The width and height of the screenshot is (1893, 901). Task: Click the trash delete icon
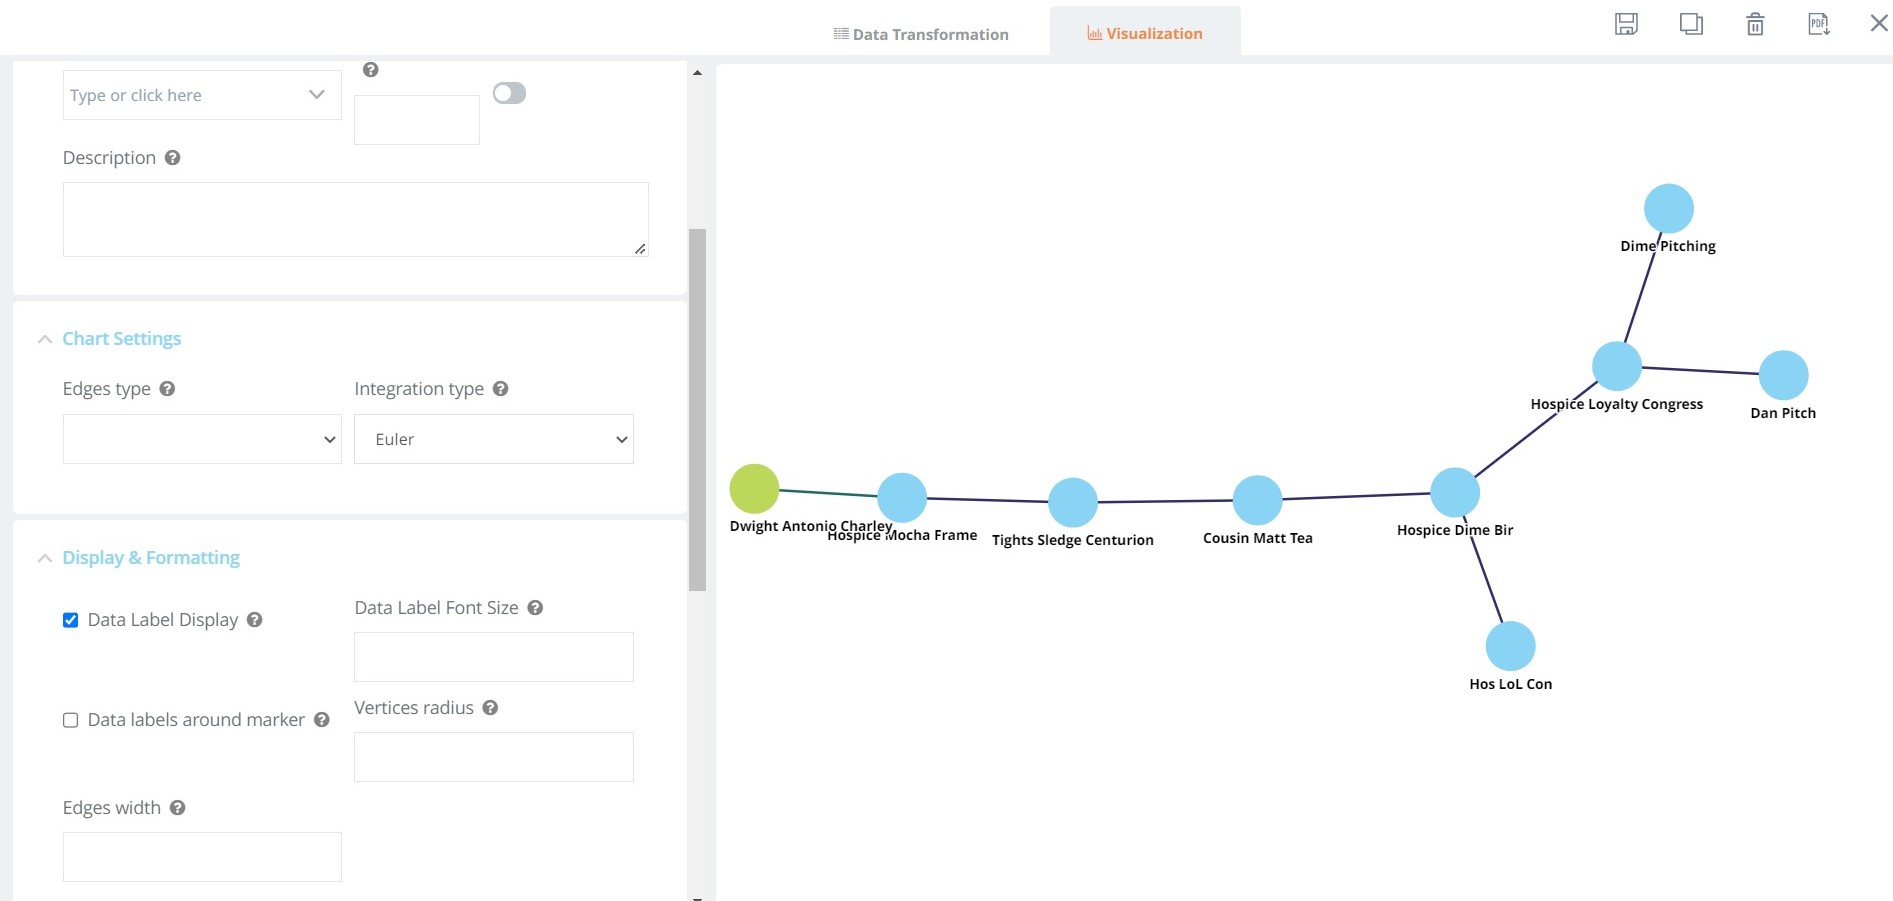(1755, 24)
